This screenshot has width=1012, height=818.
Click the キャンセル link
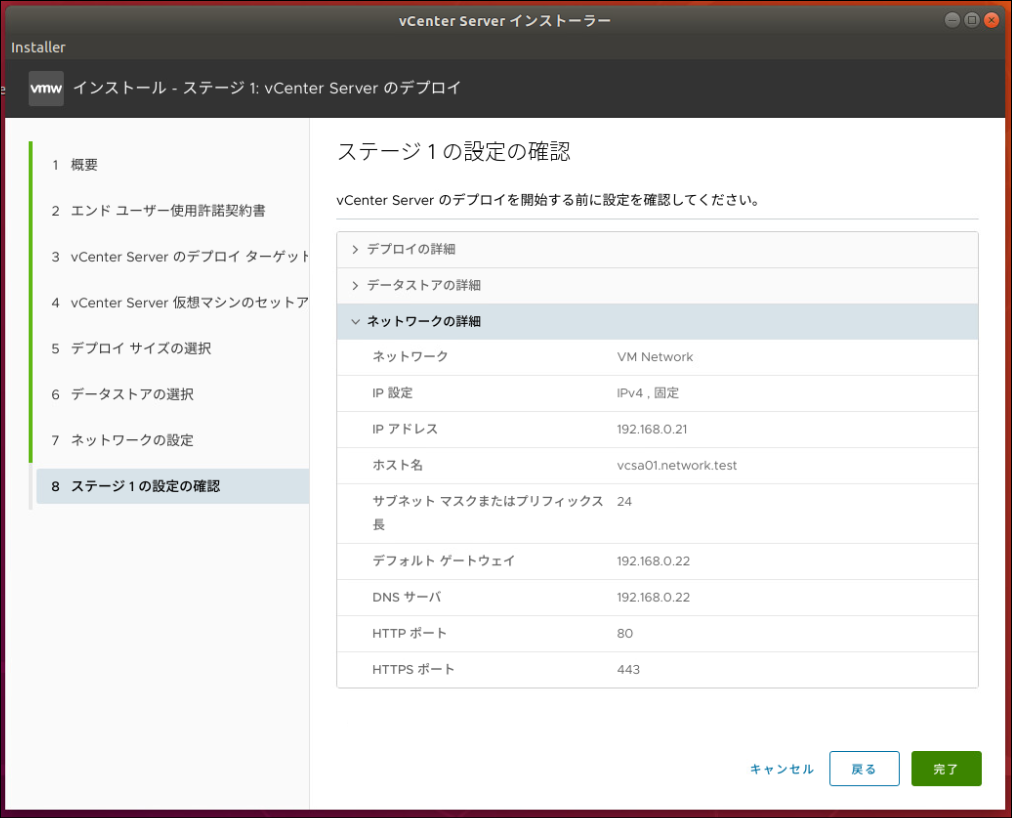point(782,769)
